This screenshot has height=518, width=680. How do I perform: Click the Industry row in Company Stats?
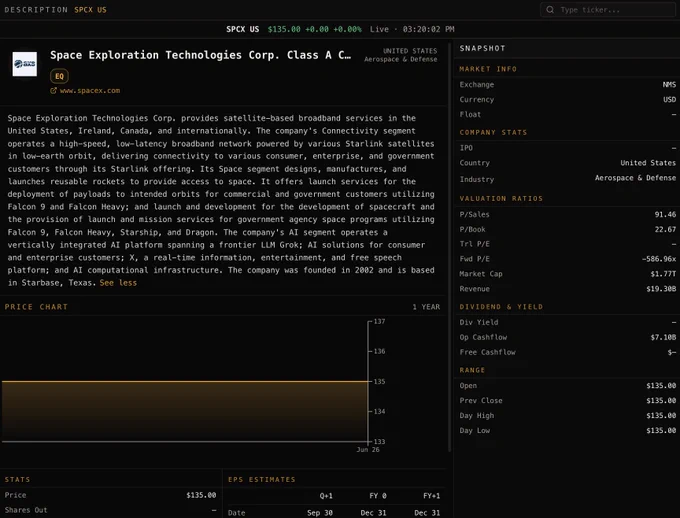coord(567,179)
